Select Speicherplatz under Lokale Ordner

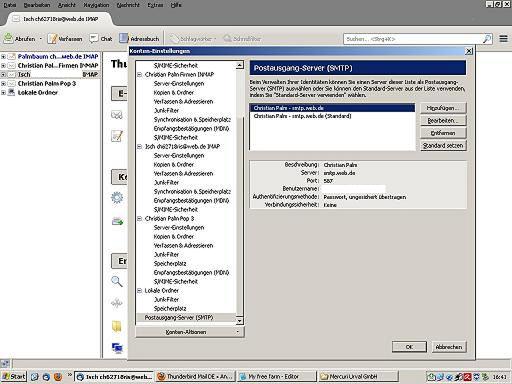click(x=170, y=309)
